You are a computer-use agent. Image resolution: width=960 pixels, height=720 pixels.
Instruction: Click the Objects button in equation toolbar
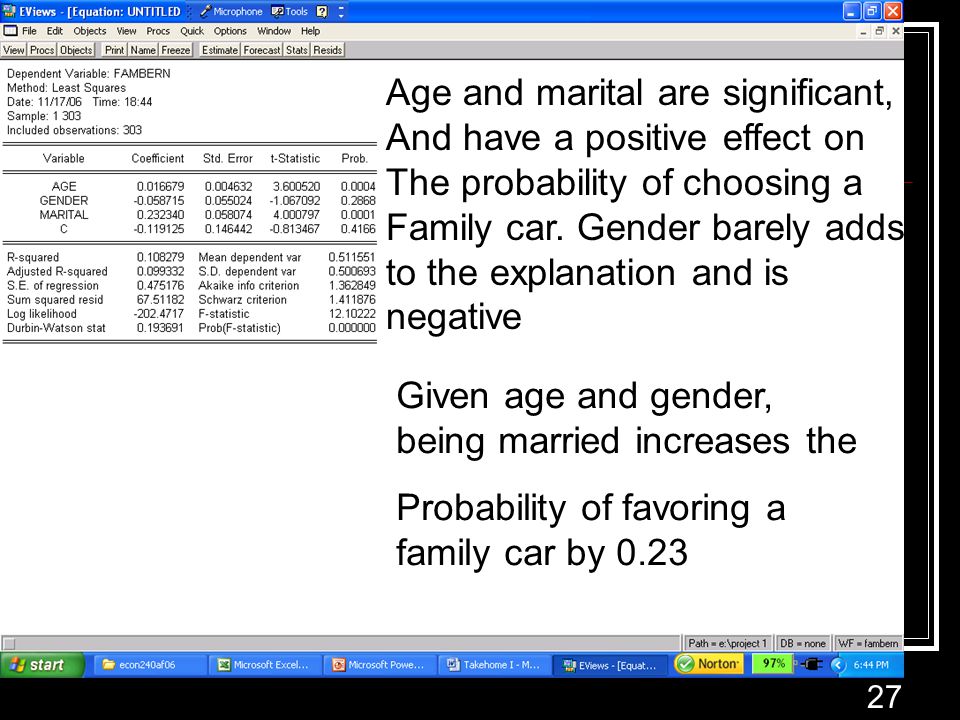pos(76,50)
